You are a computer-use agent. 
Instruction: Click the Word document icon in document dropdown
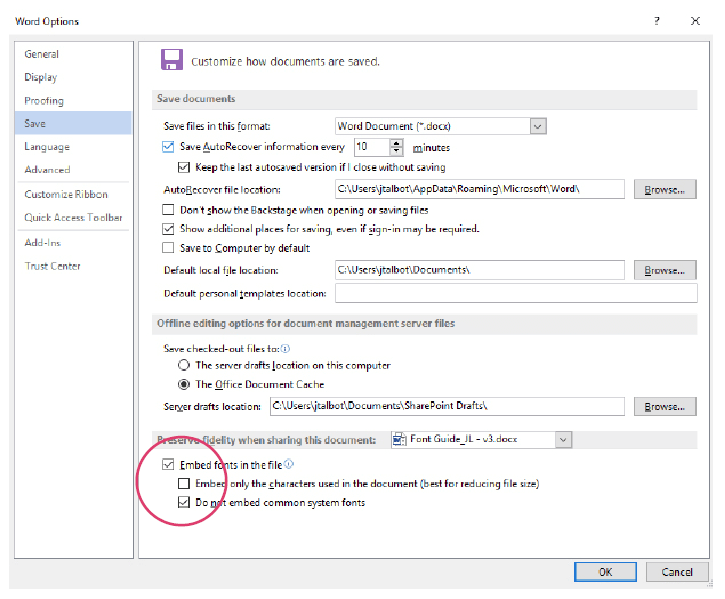(x=399, y=439)
